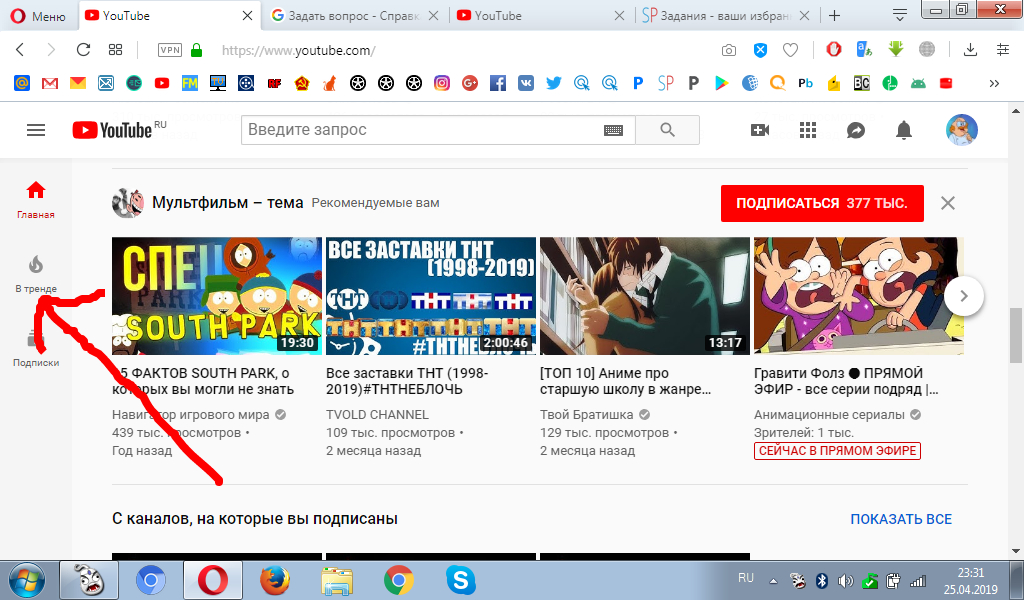Open the TVOLD CHANNEL channel link
1024x600 pixels.
point(377,415)
